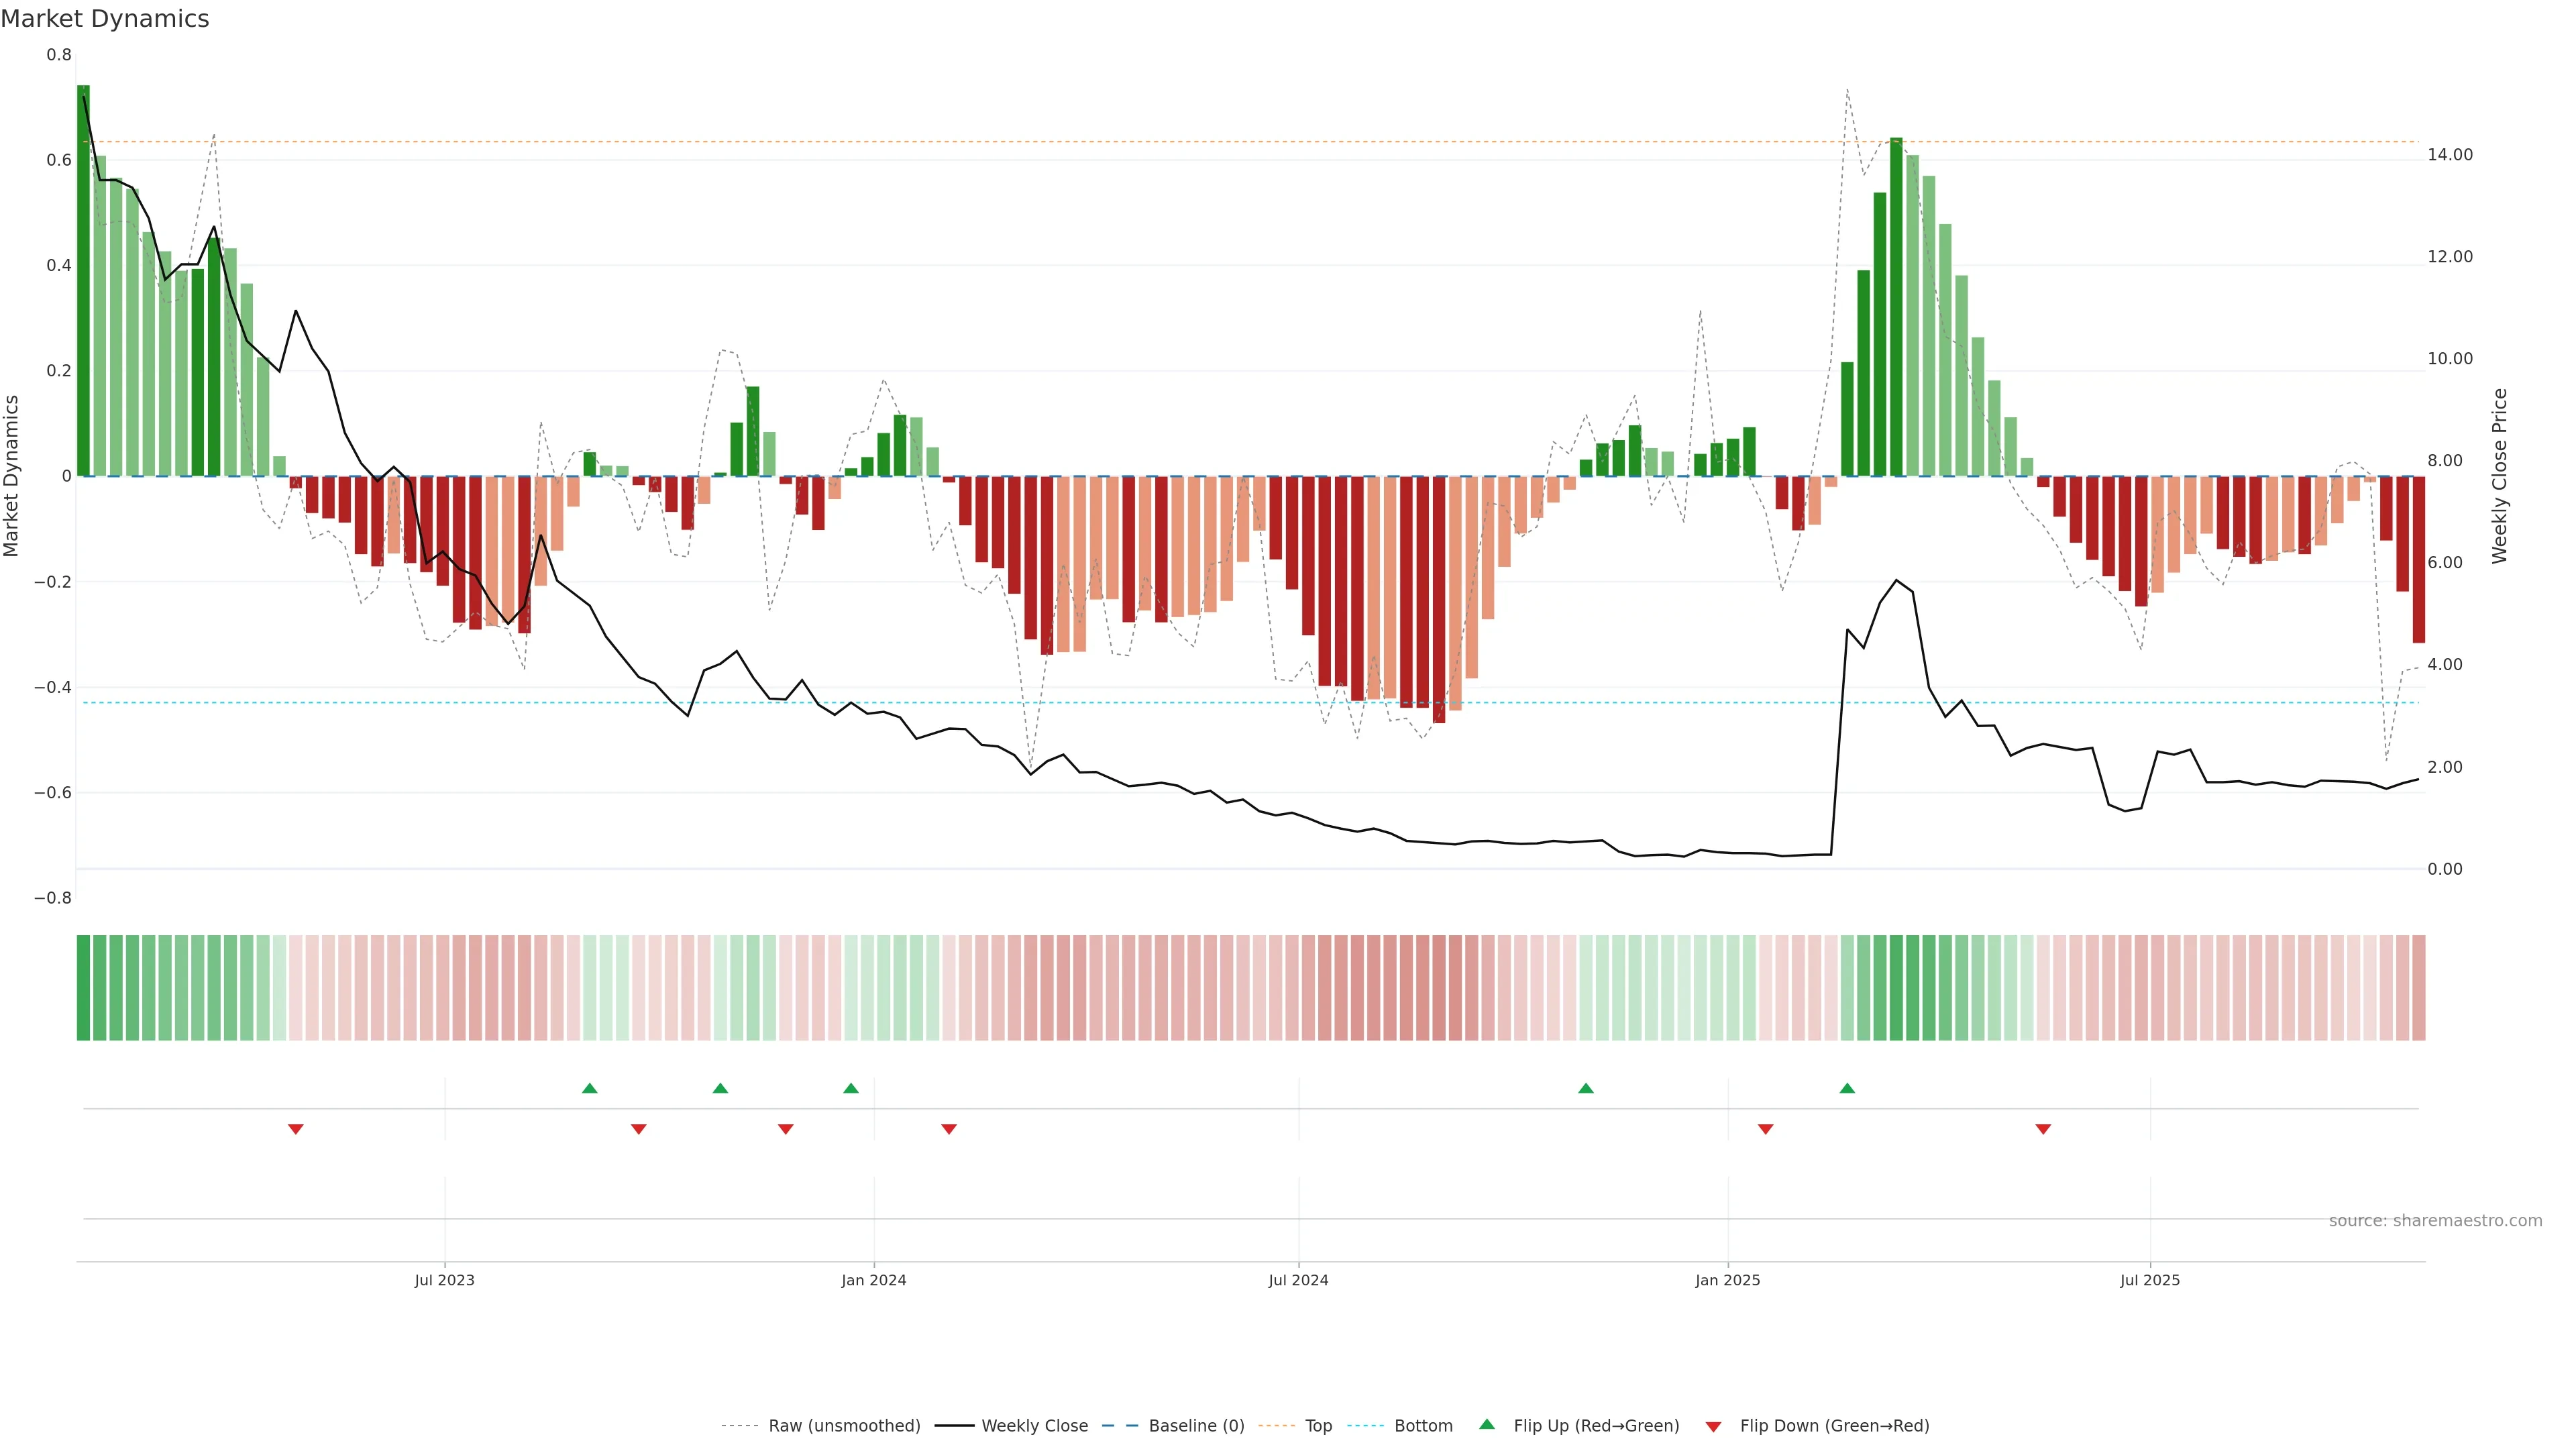Click the red flip-down marker just after Jan 2025

click(x=1766, y=1129)
